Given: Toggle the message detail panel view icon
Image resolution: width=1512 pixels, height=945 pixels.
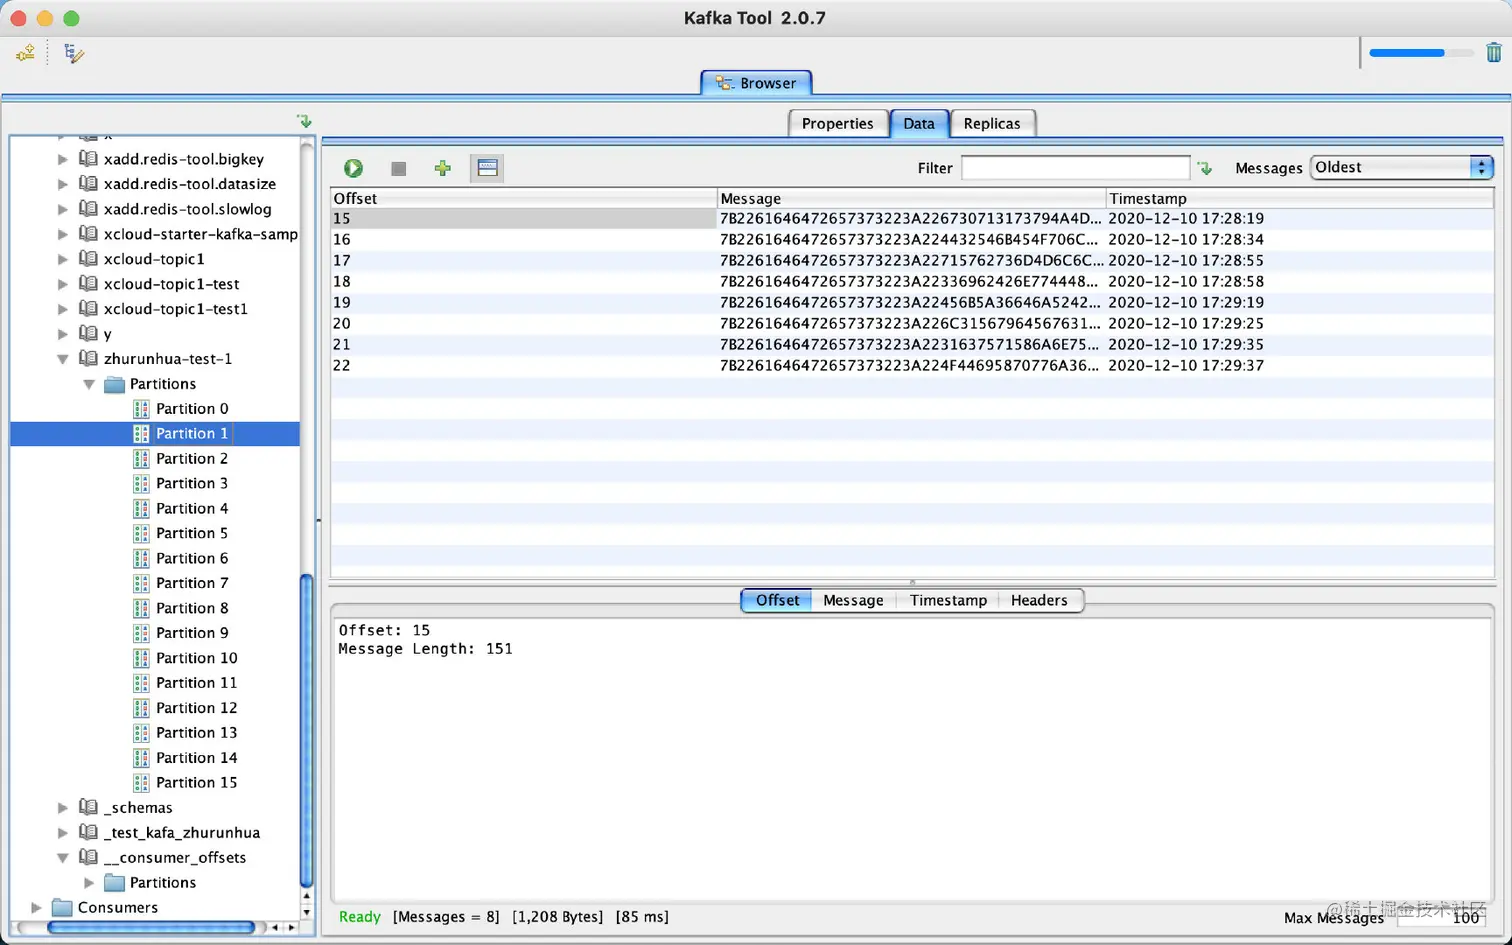Looking at the screenshot, I should pyautogui.click(x=487, y=168).
